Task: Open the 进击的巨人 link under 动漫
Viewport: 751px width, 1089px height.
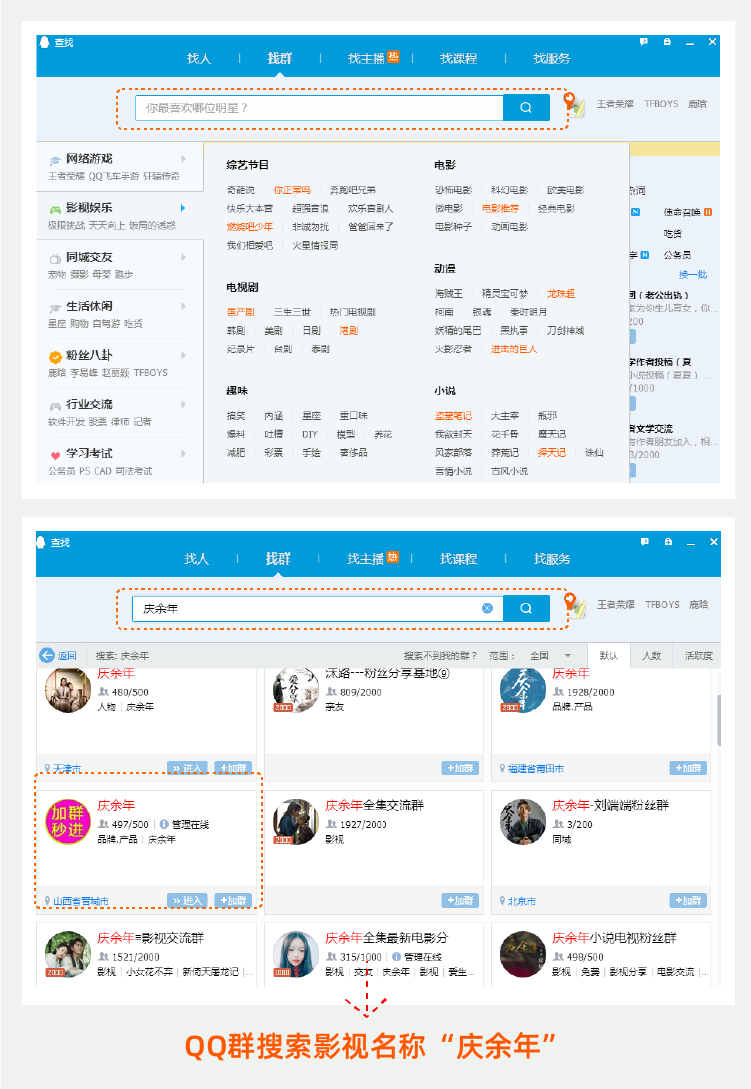Action: click(x=514, y=349)
